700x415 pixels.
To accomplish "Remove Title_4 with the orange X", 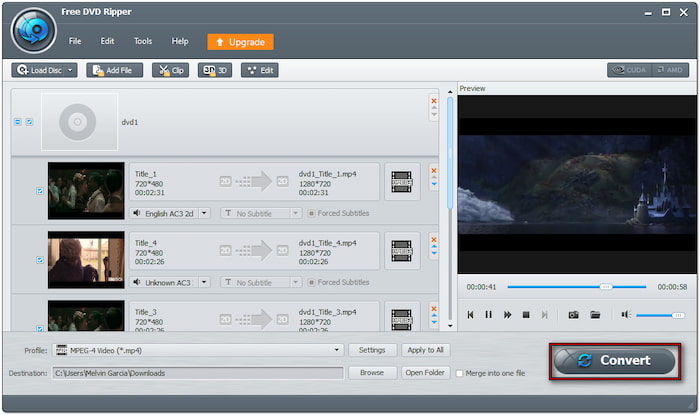I will [433, 240].
